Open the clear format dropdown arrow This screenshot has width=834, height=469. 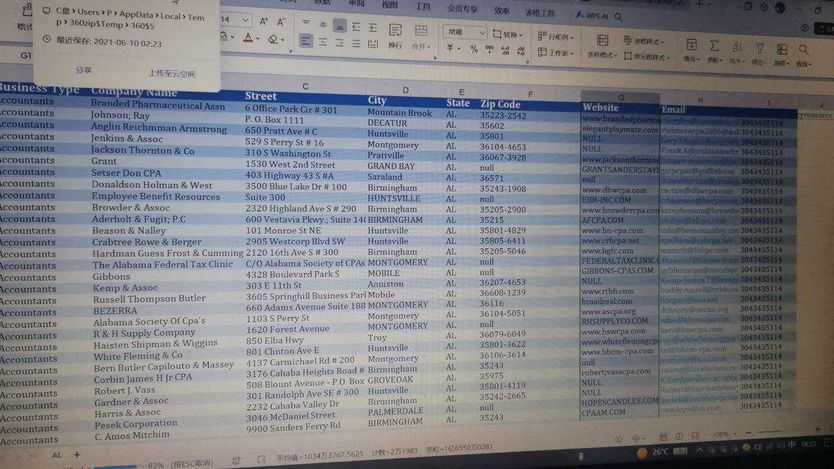pos(282,40)
